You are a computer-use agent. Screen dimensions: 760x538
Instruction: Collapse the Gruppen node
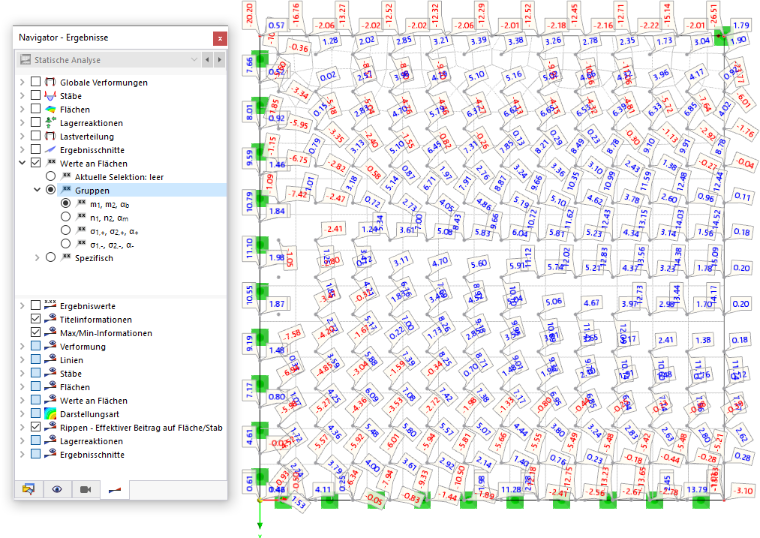click(37, 190)
